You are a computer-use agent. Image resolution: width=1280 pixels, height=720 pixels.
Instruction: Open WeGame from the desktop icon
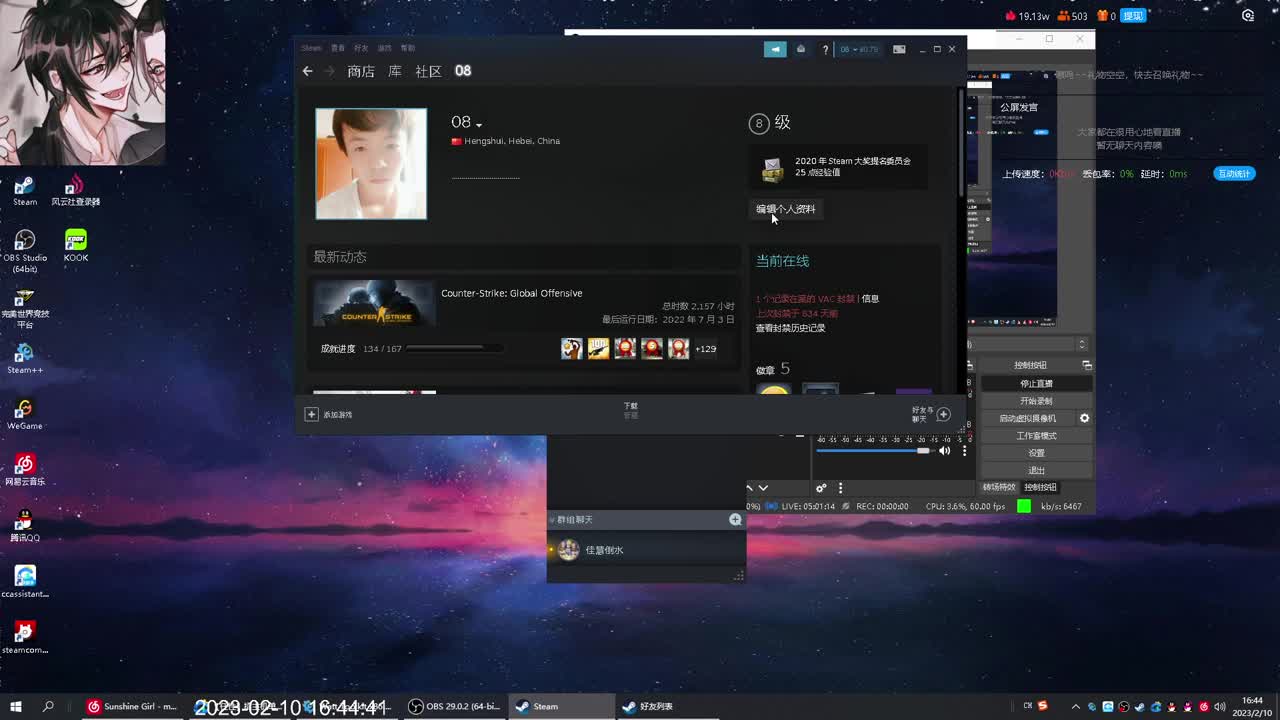pyautogui.click(x=24, y=410)
